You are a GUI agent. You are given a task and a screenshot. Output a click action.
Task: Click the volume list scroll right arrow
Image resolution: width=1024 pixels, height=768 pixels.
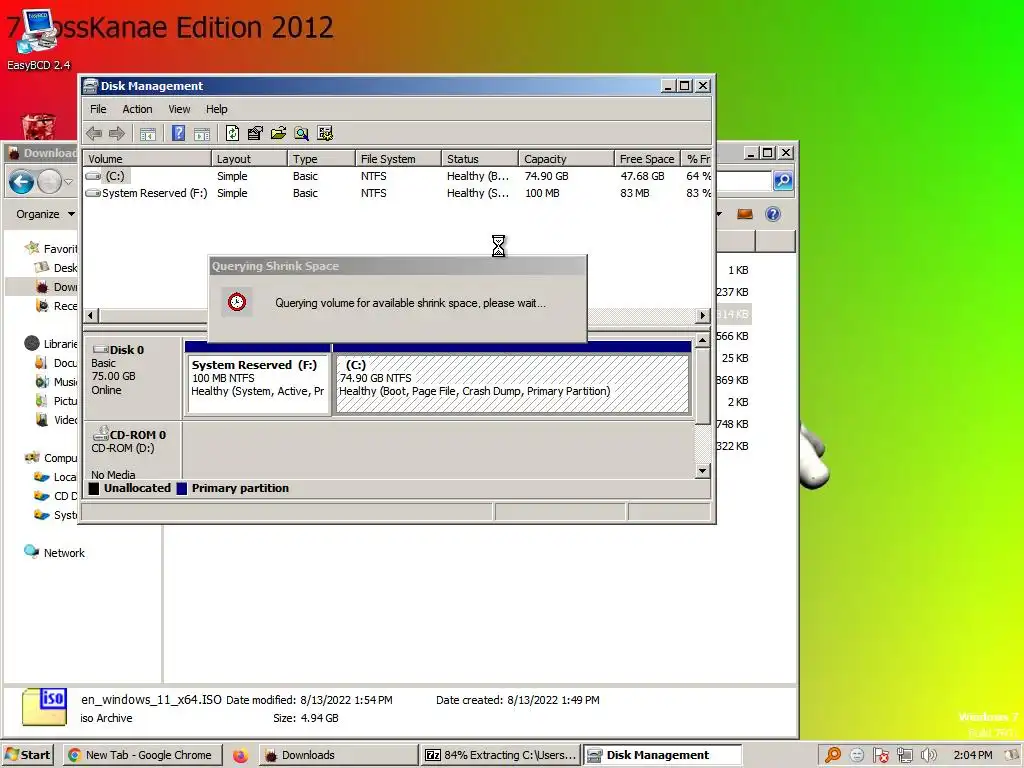click(703, 315)
